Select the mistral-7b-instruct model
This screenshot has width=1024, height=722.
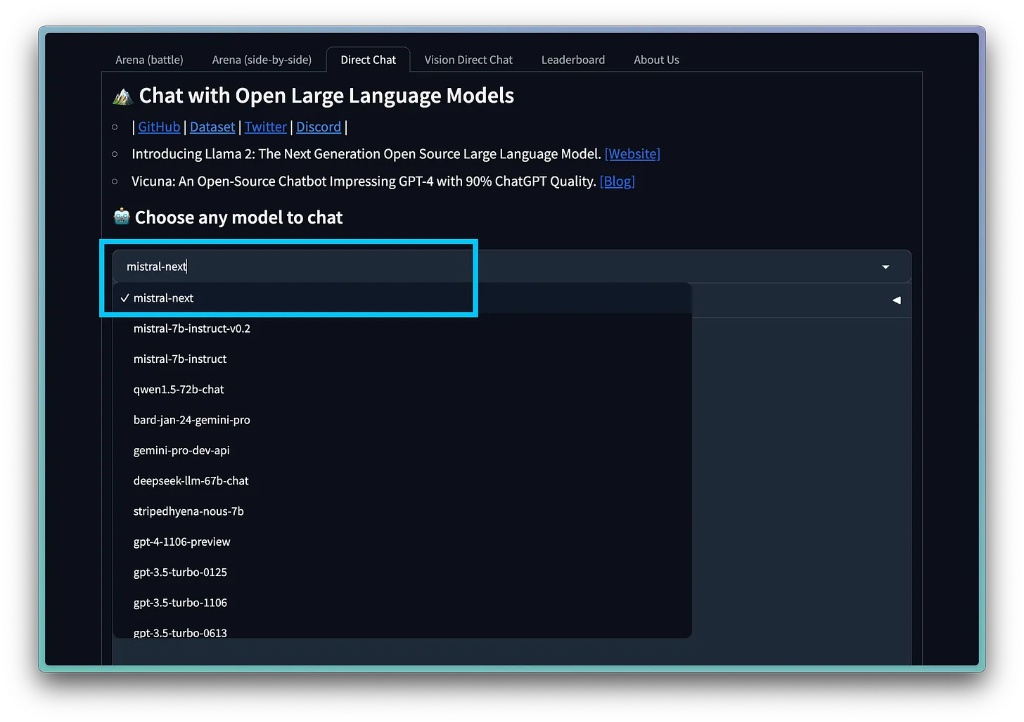[180, 359]
